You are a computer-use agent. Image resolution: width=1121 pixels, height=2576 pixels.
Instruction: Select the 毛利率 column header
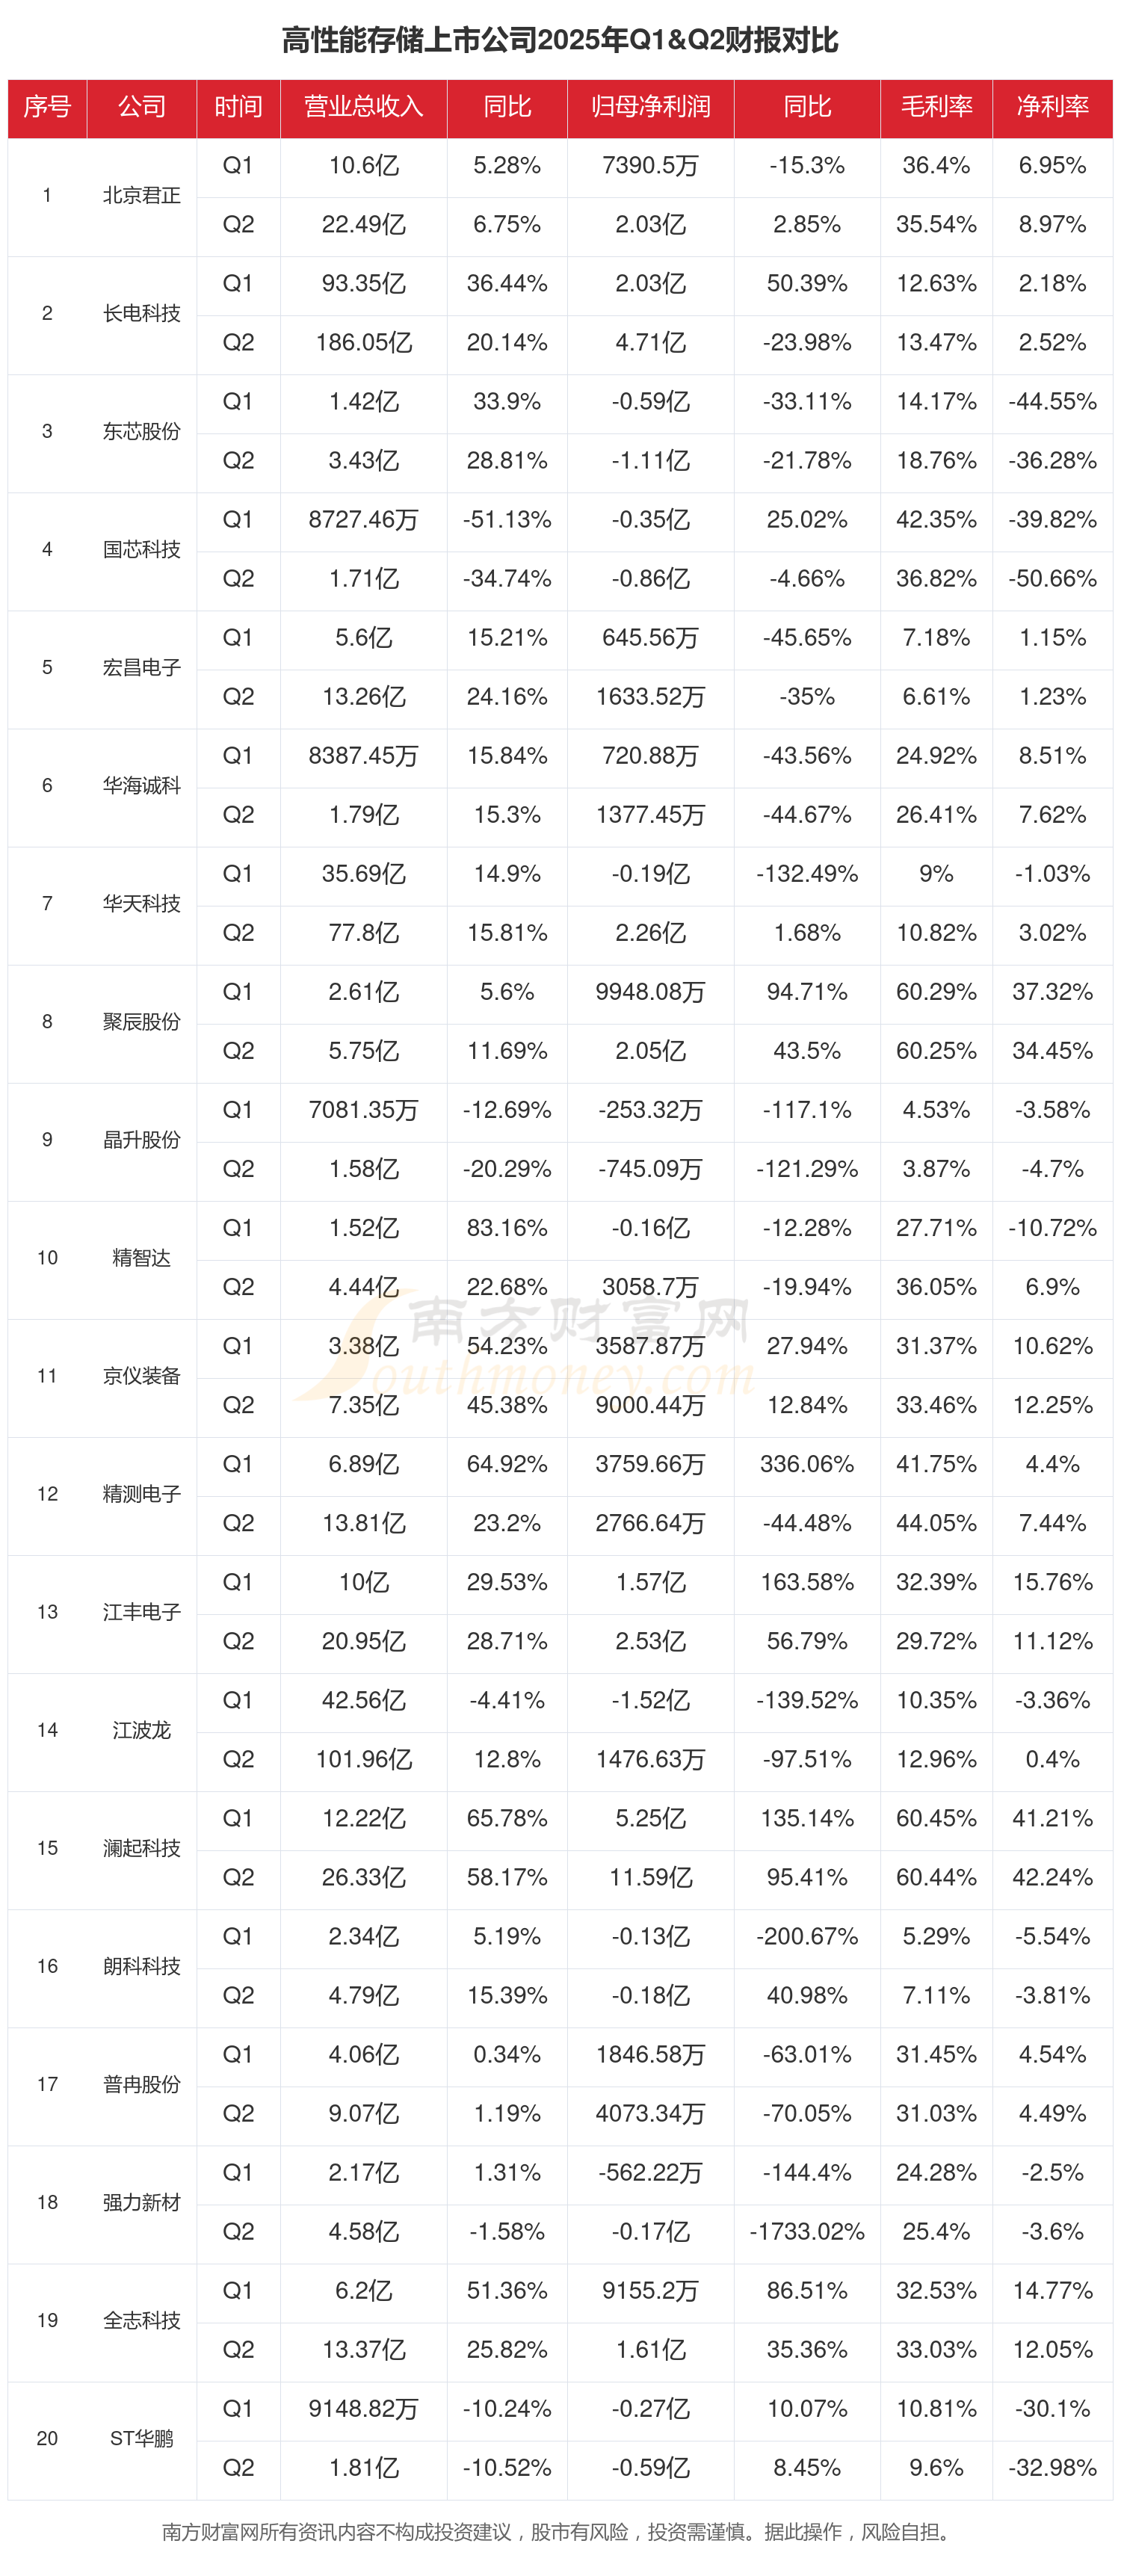coord(936,107)
